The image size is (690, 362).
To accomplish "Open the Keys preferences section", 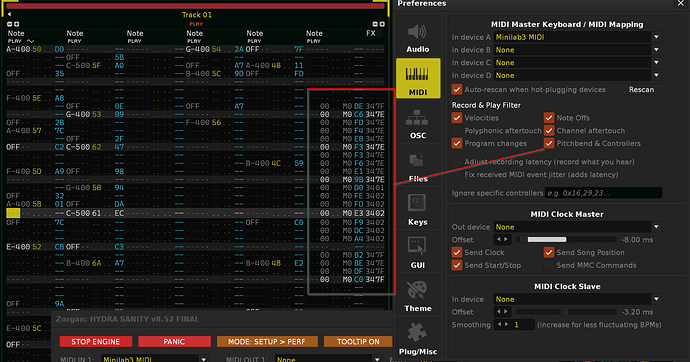I will (418, 208).
